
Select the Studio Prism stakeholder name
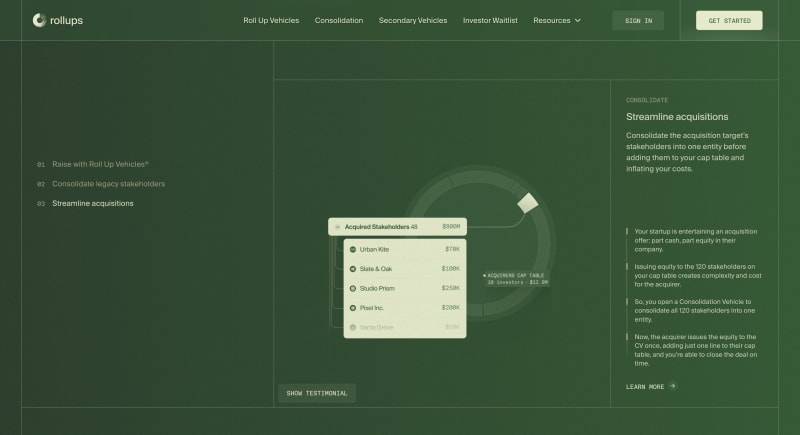tap(377, 288)
